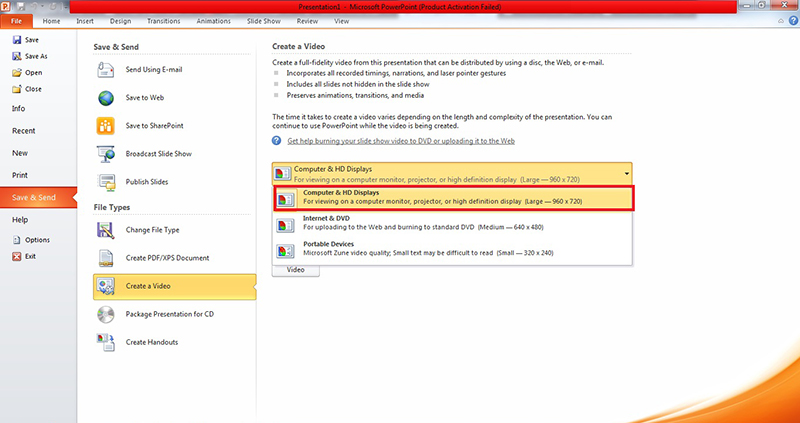Click Change File Type label

(153, 230)
